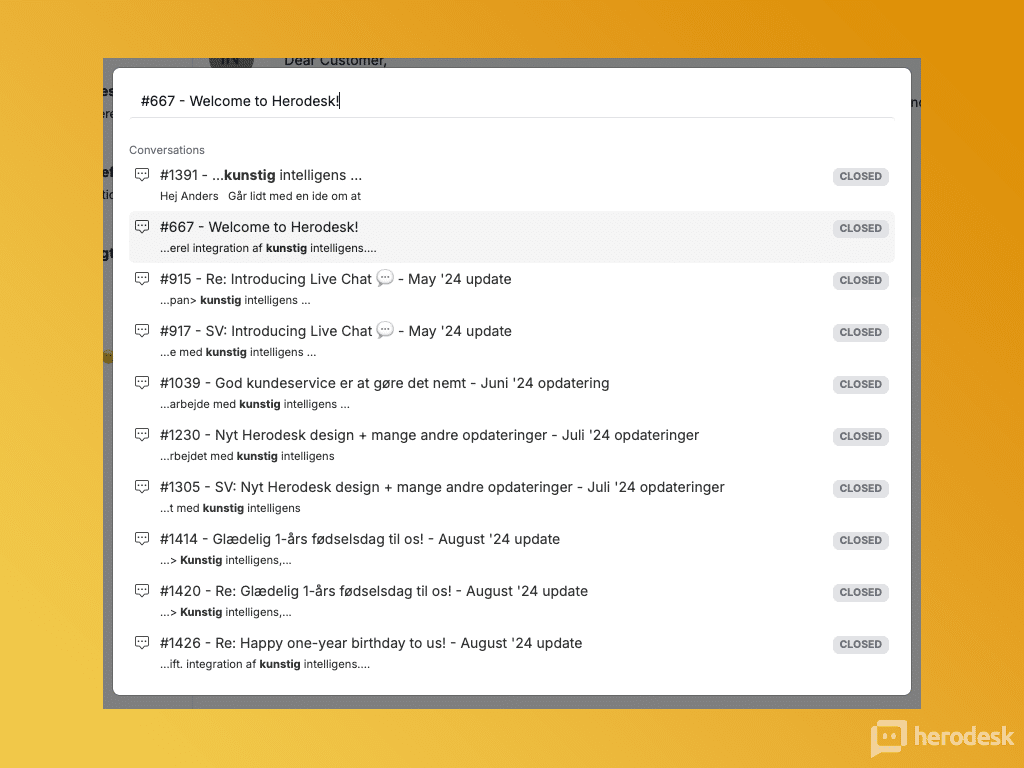
Task: Click the chat icon beside conversation #1039
Action: pyautogui.click(x=142, y=383)
